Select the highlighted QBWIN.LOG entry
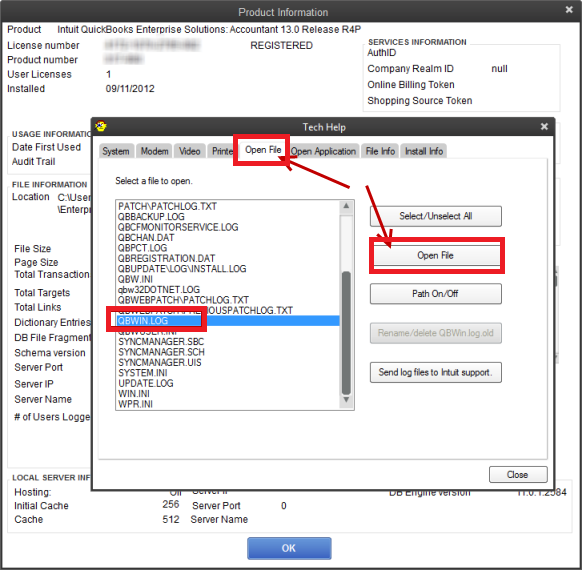Viewport: 582px width, 570px height. 228,321
